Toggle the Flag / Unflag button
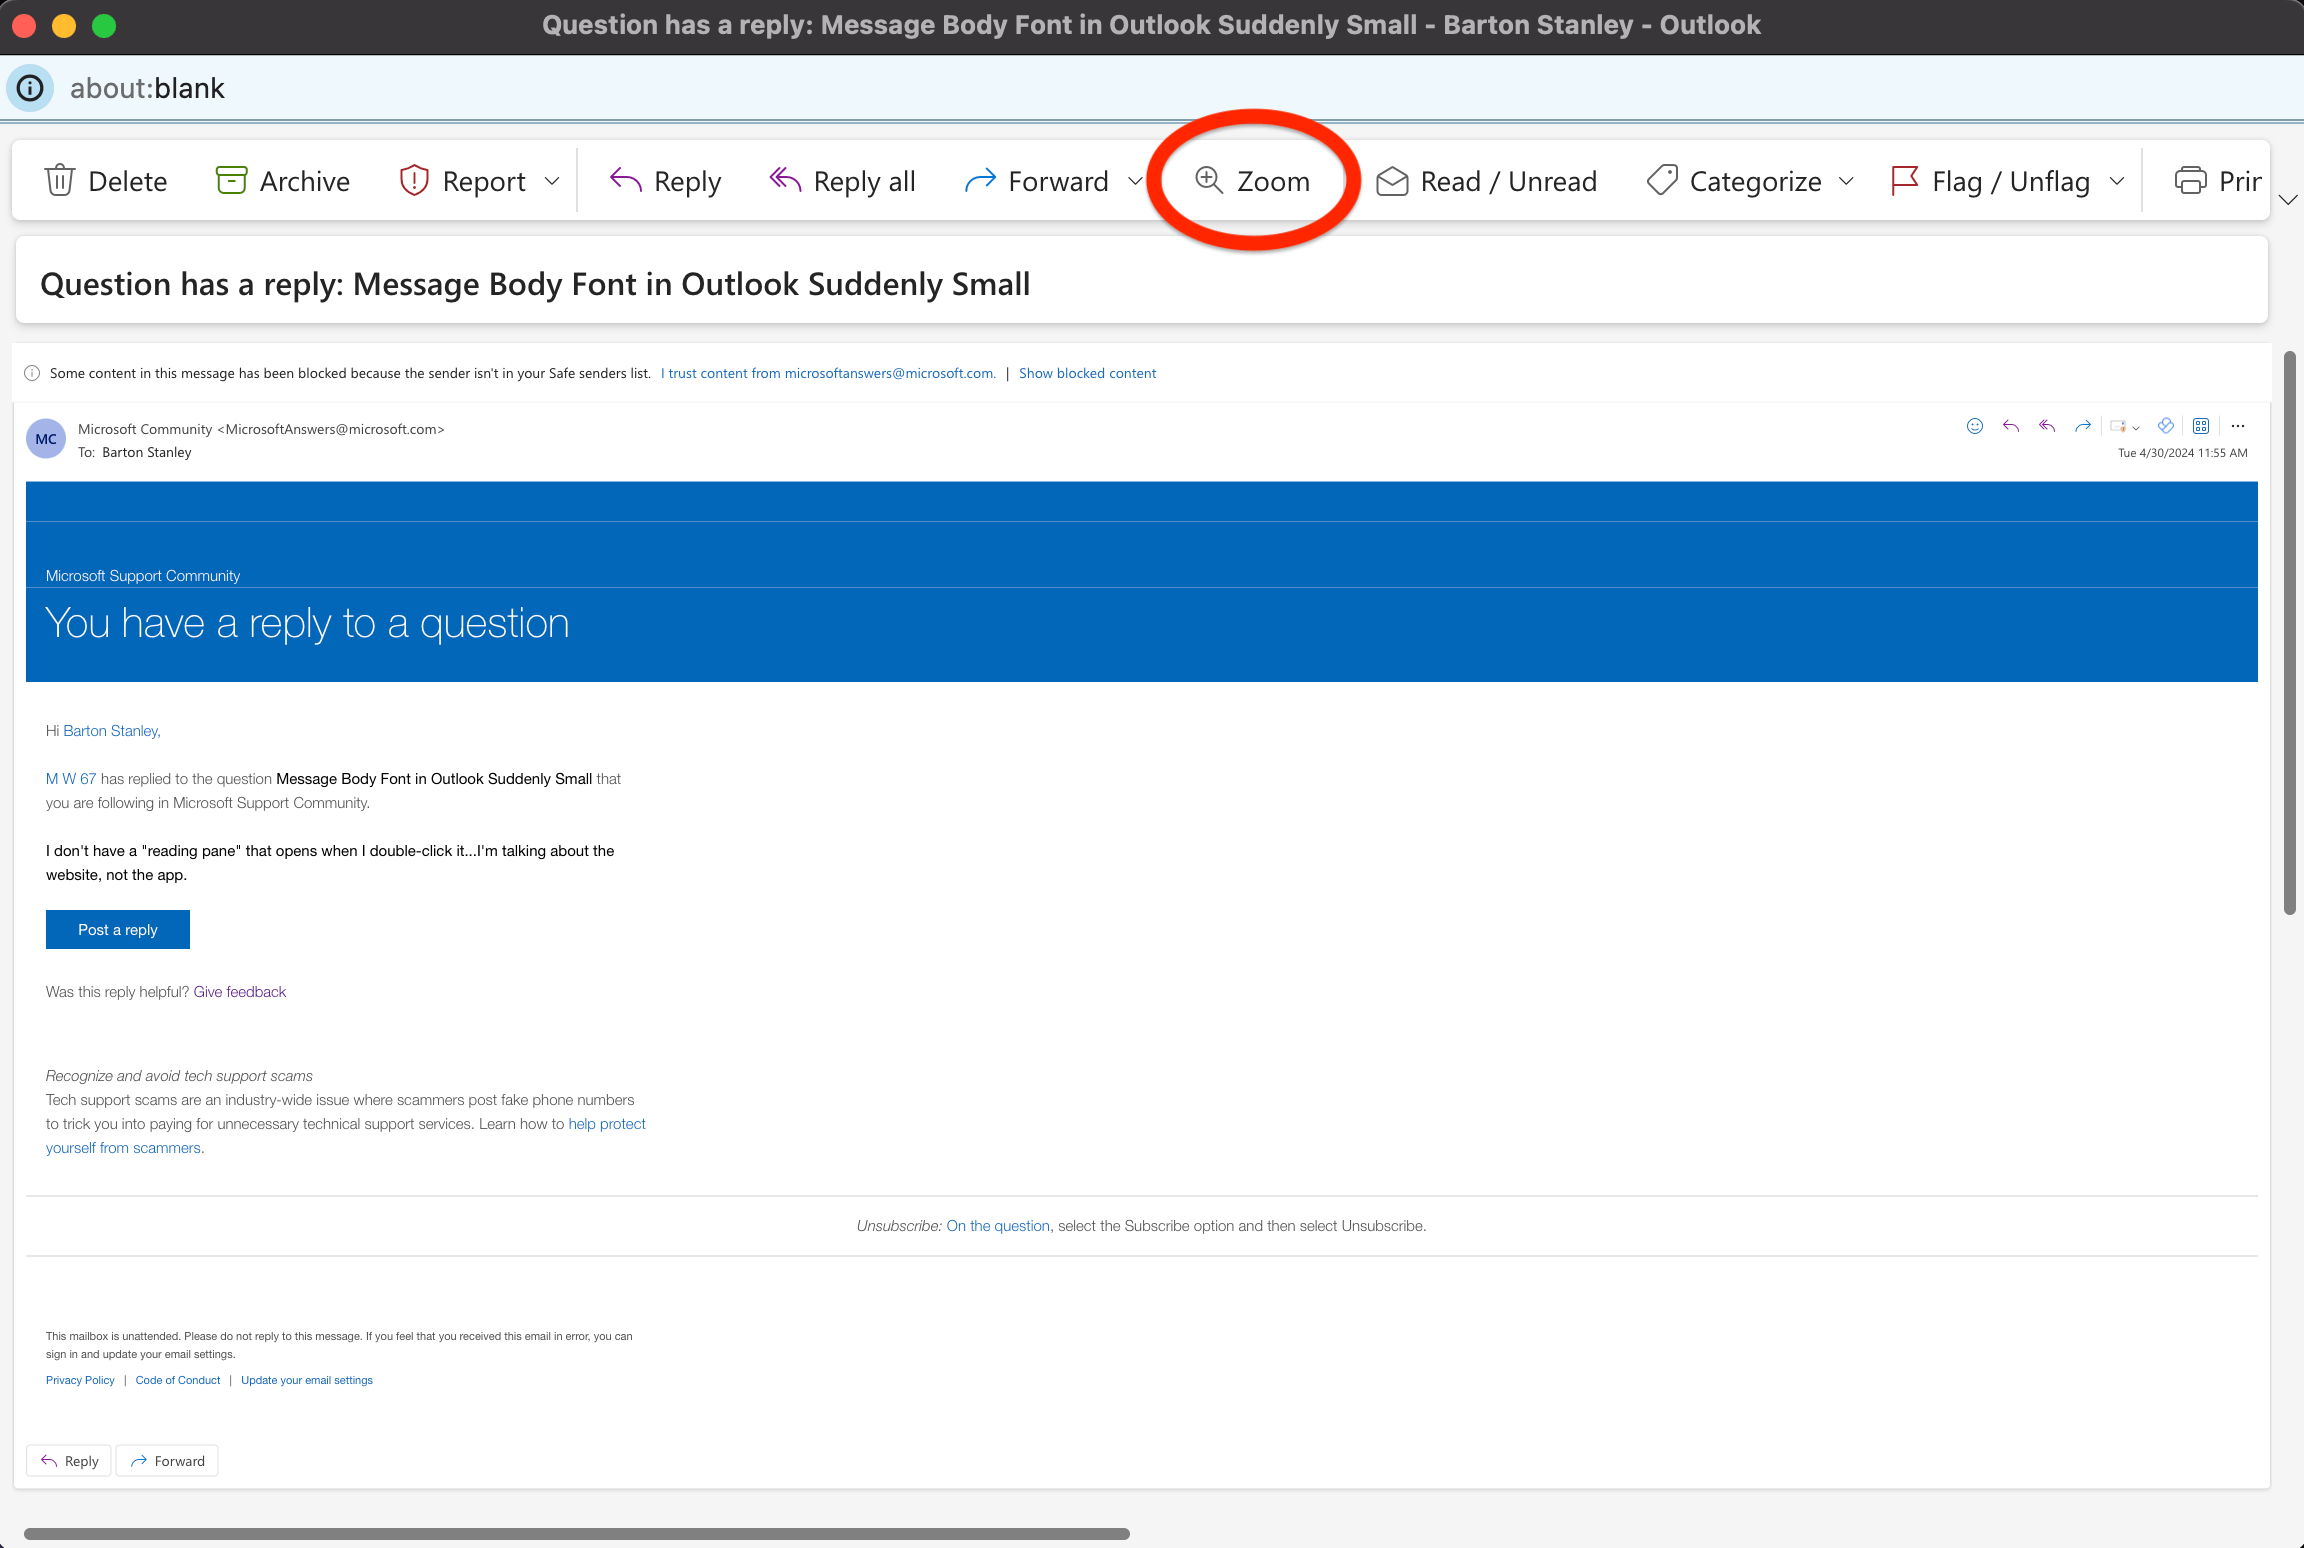 [1990, 181]
